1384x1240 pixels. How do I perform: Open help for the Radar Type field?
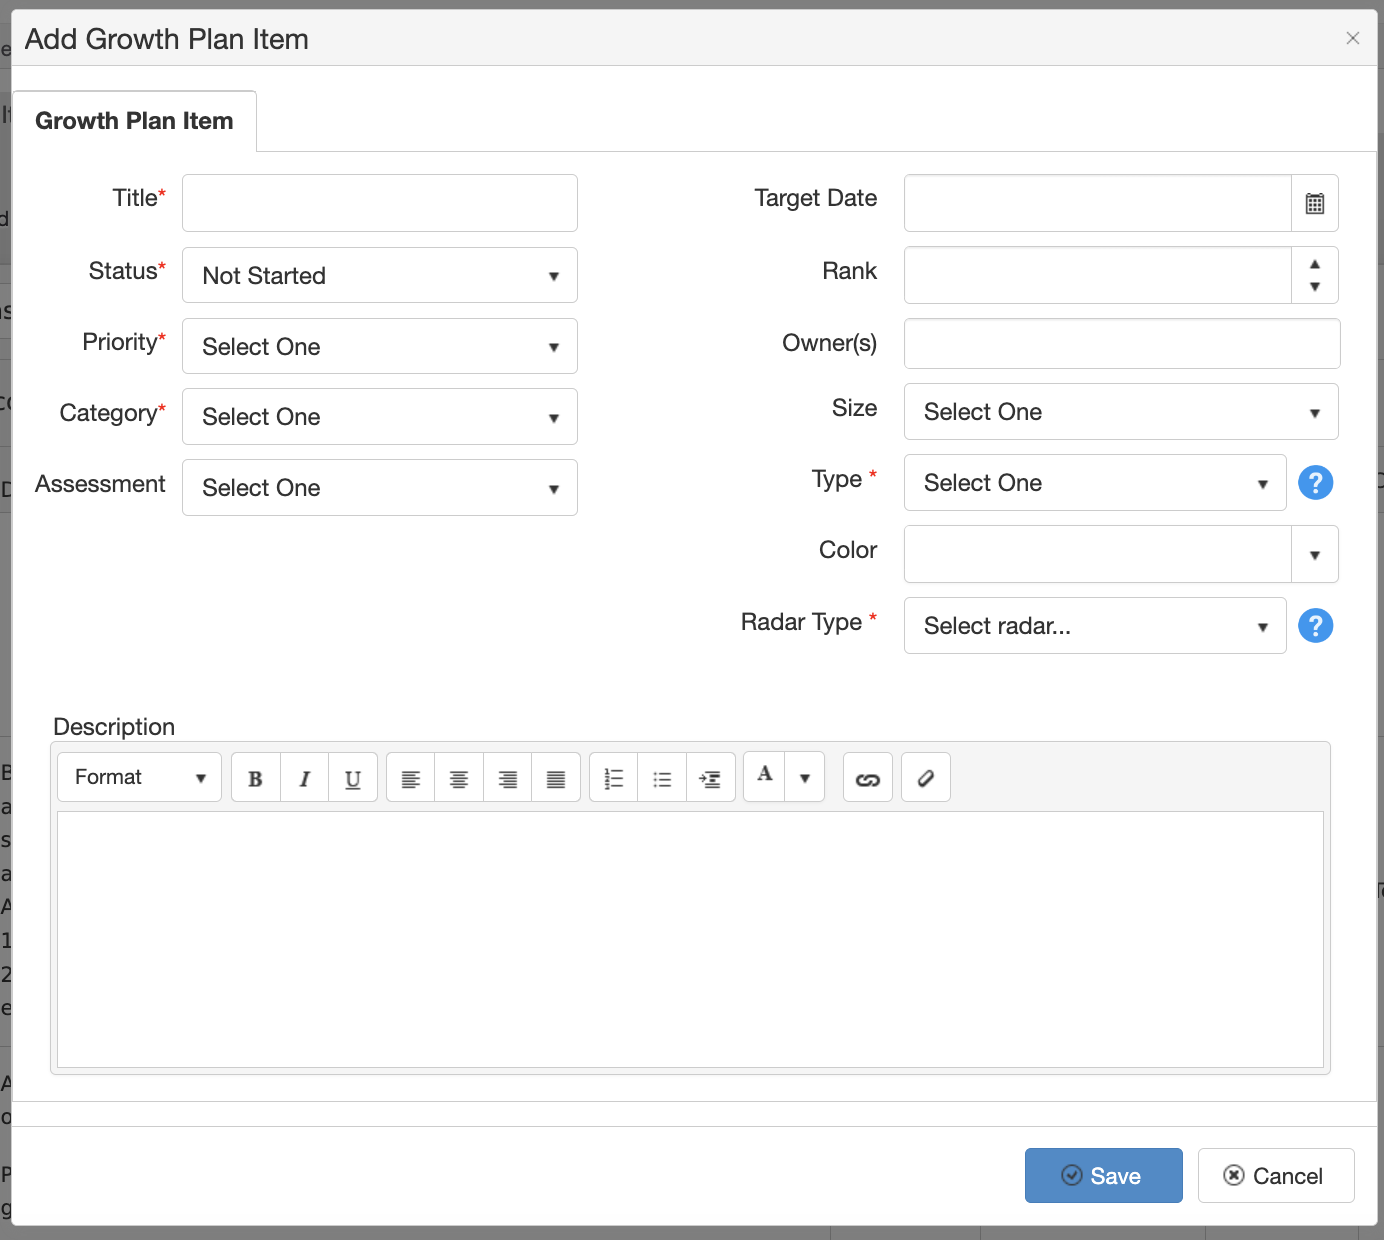(1316, 626)
